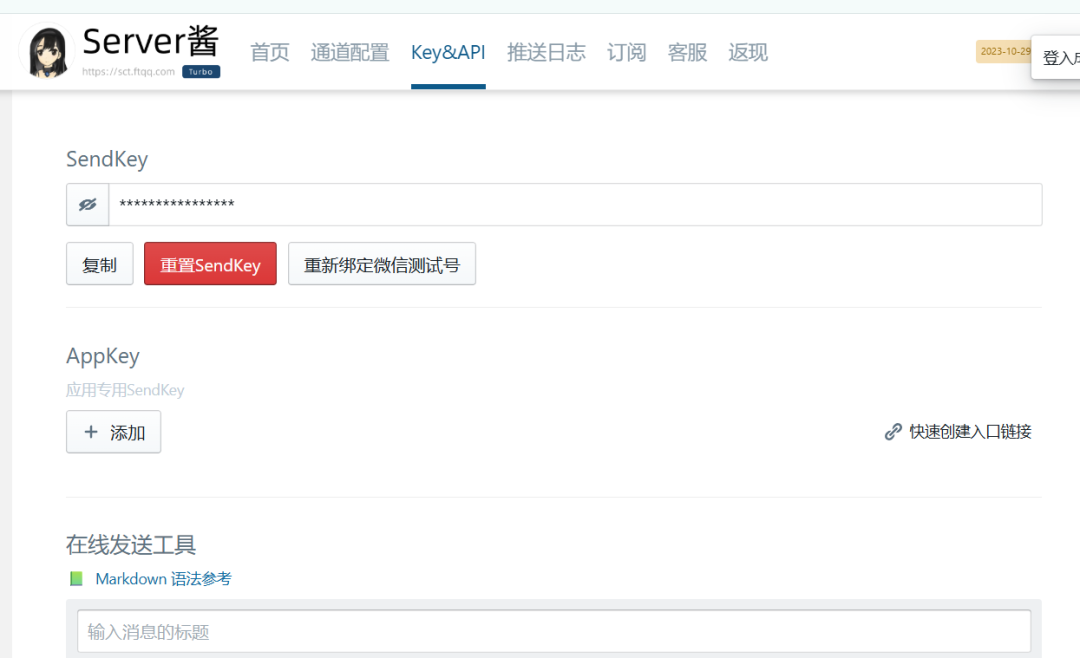
Task: Click the 复制 copy button
Action: [99, 263]
